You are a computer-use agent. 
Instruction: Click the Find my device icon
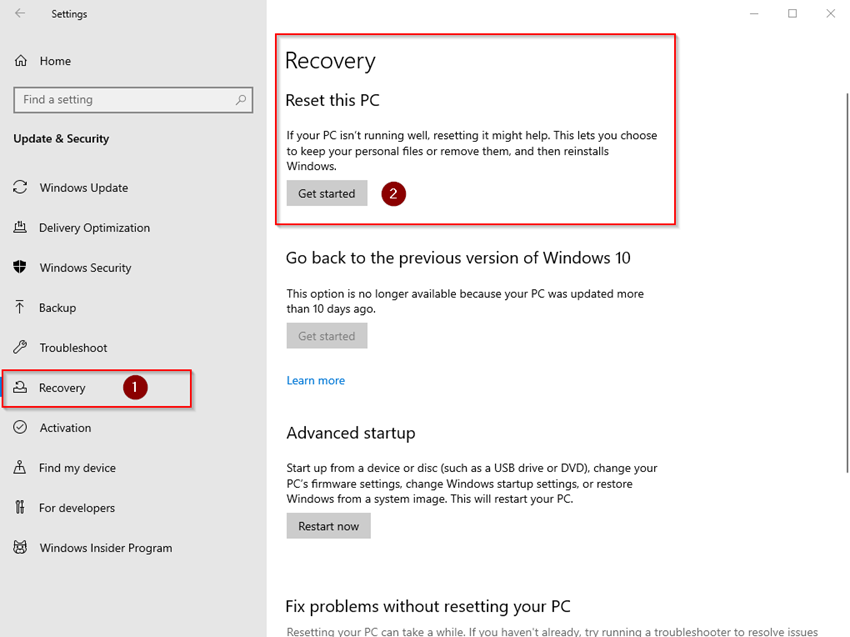click(x=21, y=467)
